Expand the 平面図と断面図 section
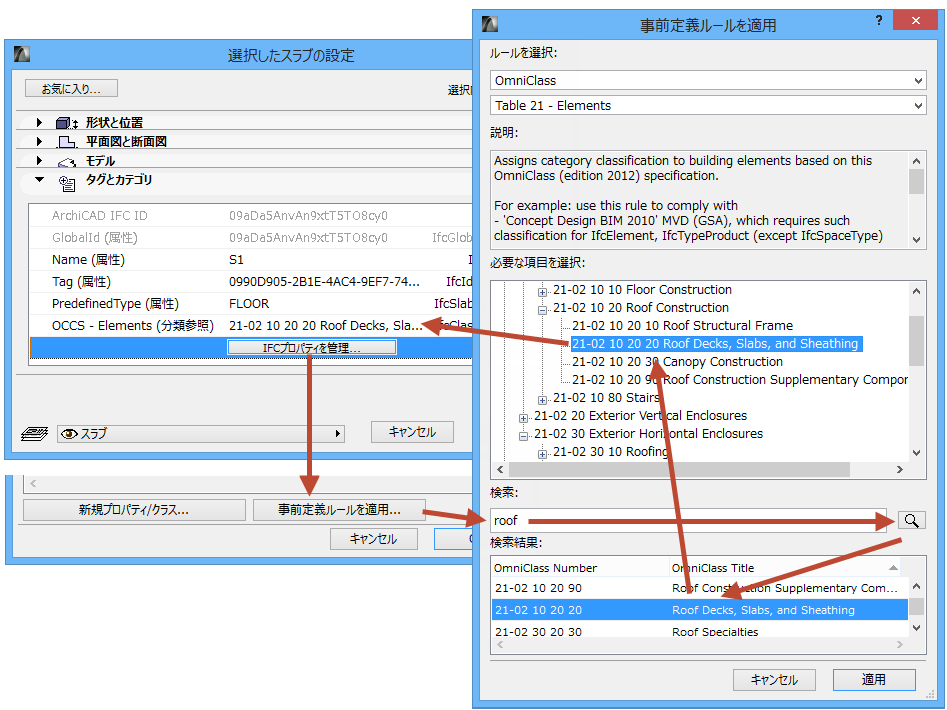Image resolution: width=947 pixels, height=710 pixels. coord(39,141)
